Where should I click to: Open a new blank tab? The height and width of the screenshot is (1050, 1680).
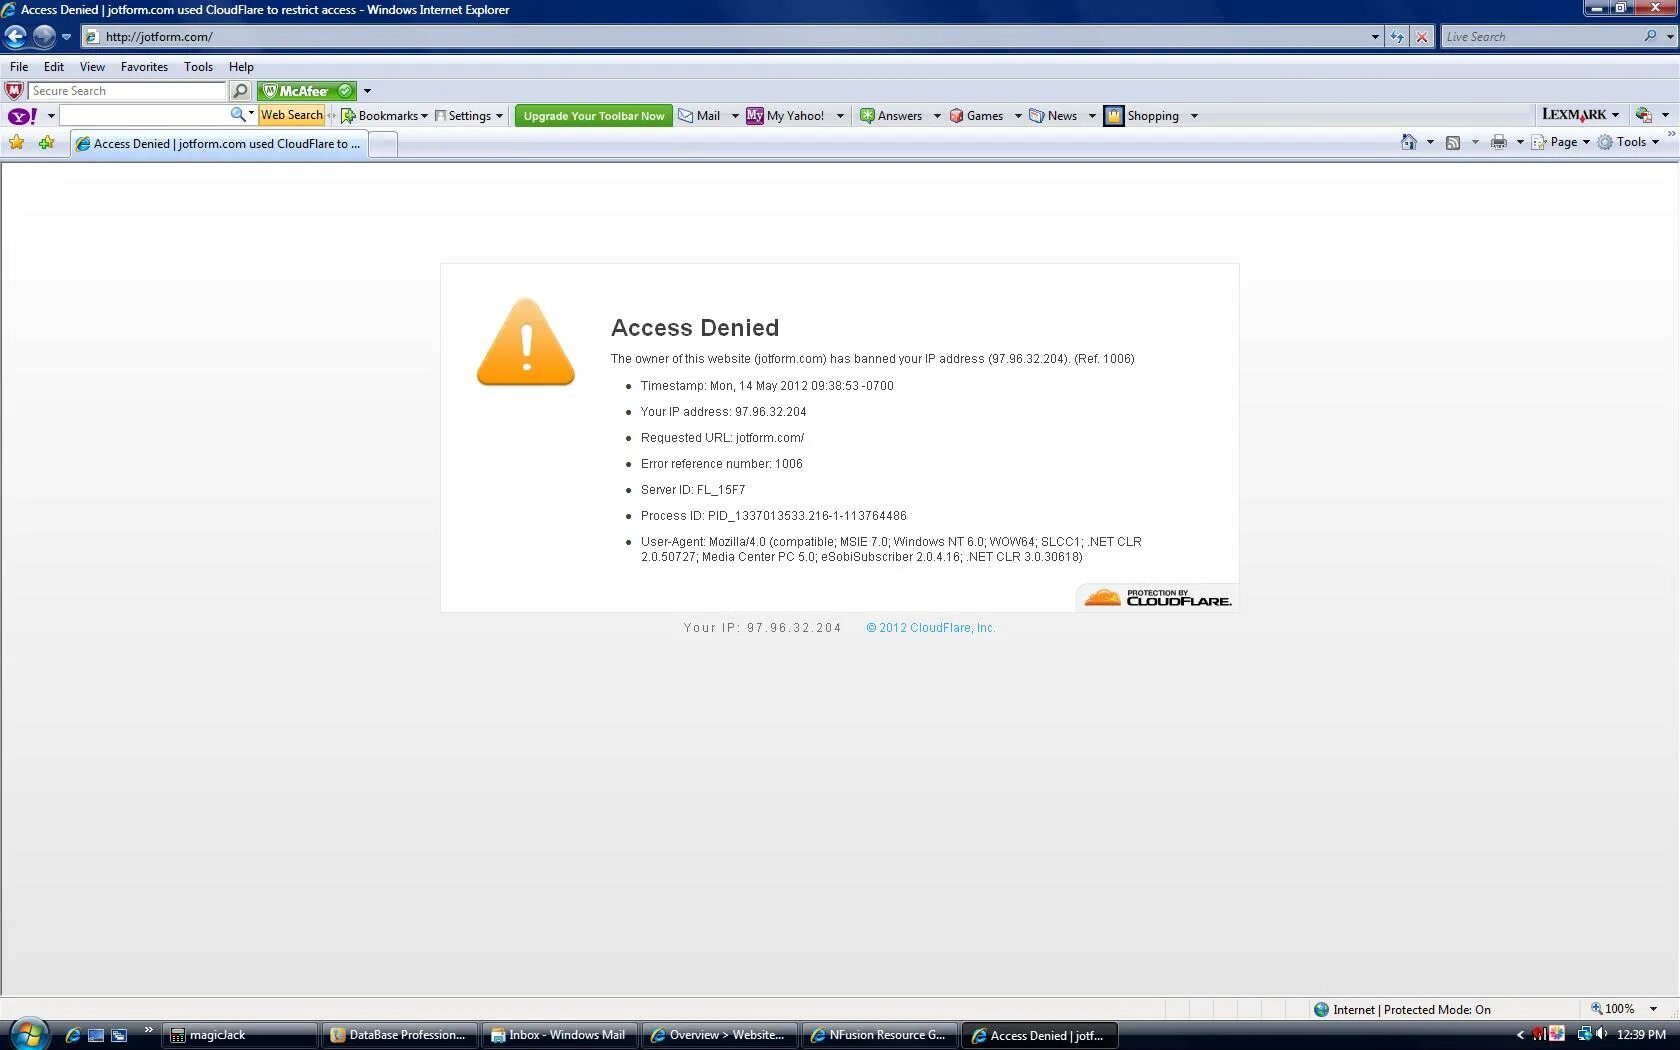(x=383, y=145)
